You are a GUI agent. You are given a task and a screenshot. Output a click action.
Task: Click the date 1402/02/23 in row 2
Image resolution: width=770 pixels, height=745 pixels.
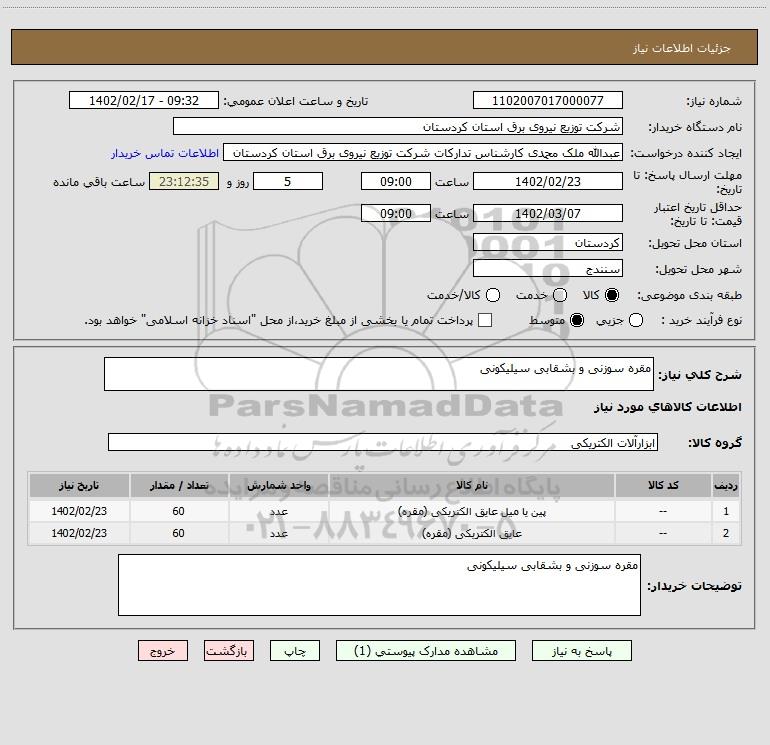[x=79, y=533]
